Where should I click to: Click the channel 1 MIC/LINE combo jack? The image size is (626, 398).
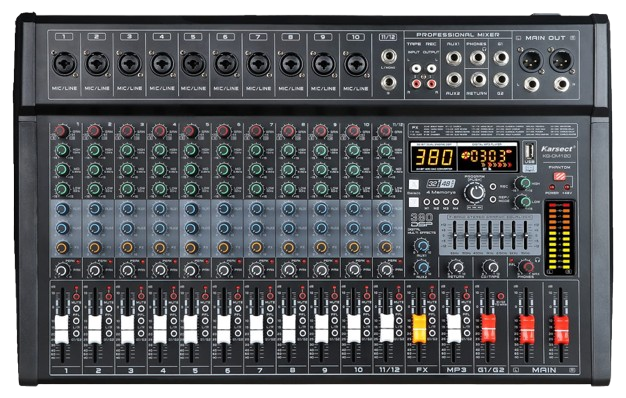[x=65, y=63]
